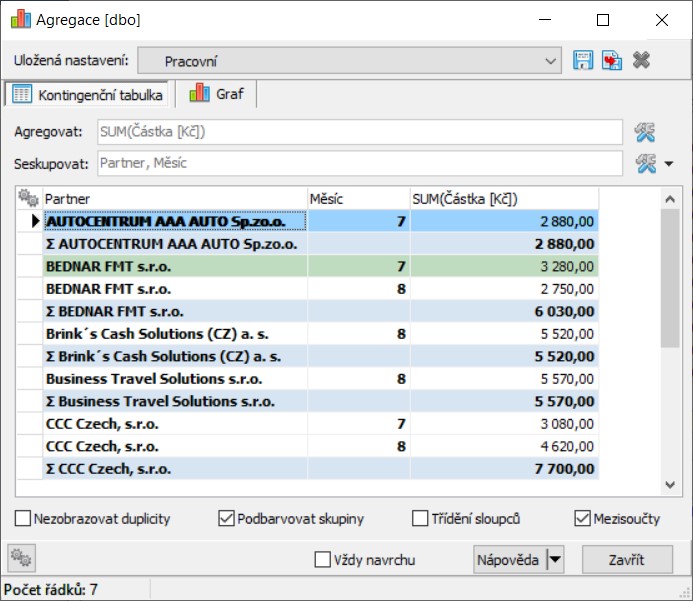693x601 pixels.
Task: Enable the Vždy navrchu checkbox
Action: (322, 559)
